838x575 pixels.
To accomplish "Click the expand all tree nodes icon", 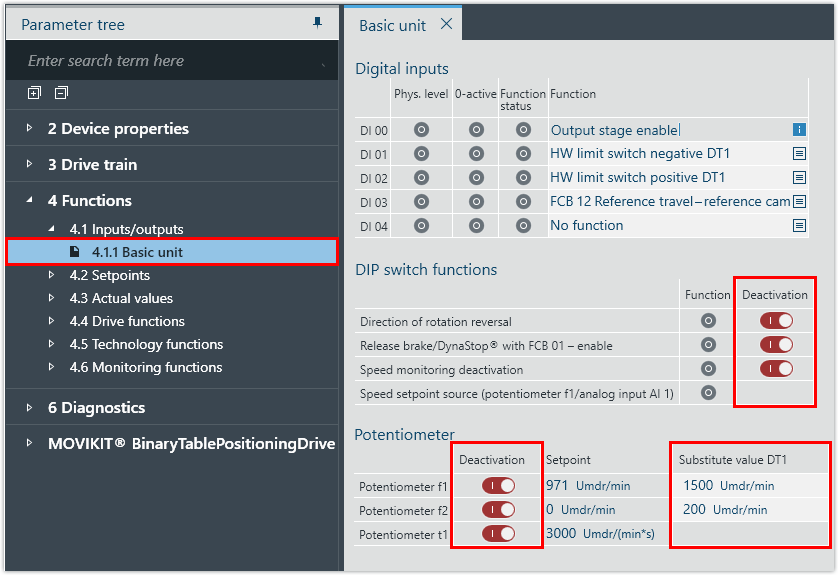I will 35,93.
